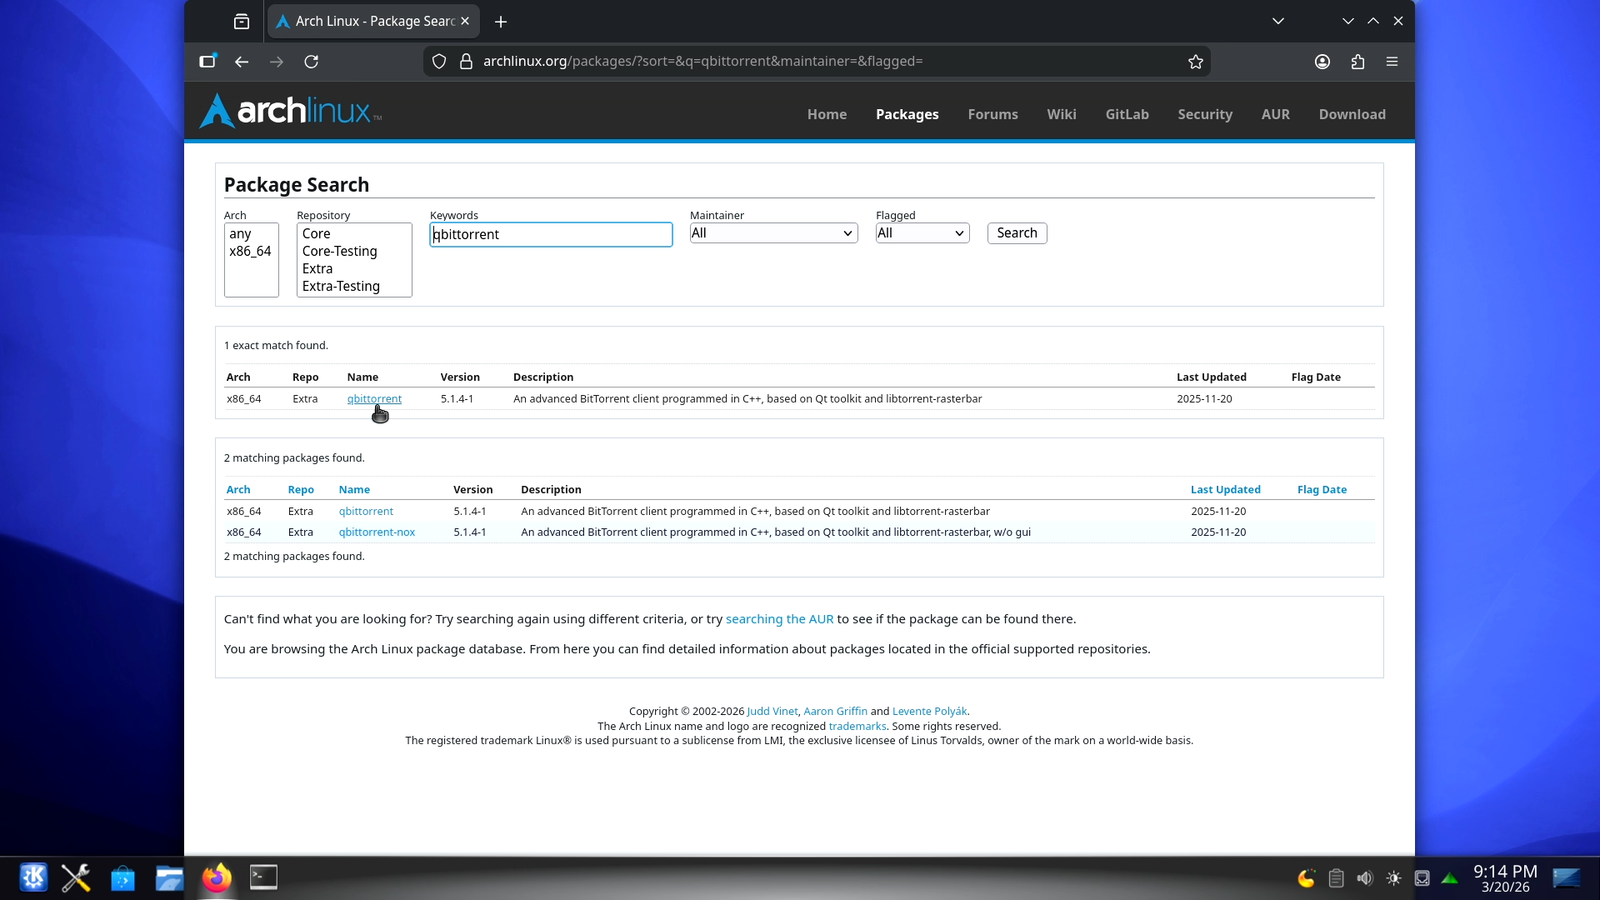Click the site security padlock icon
Image resolution: width=1600 pixels, height=900 pixels.
coord(466,61)
